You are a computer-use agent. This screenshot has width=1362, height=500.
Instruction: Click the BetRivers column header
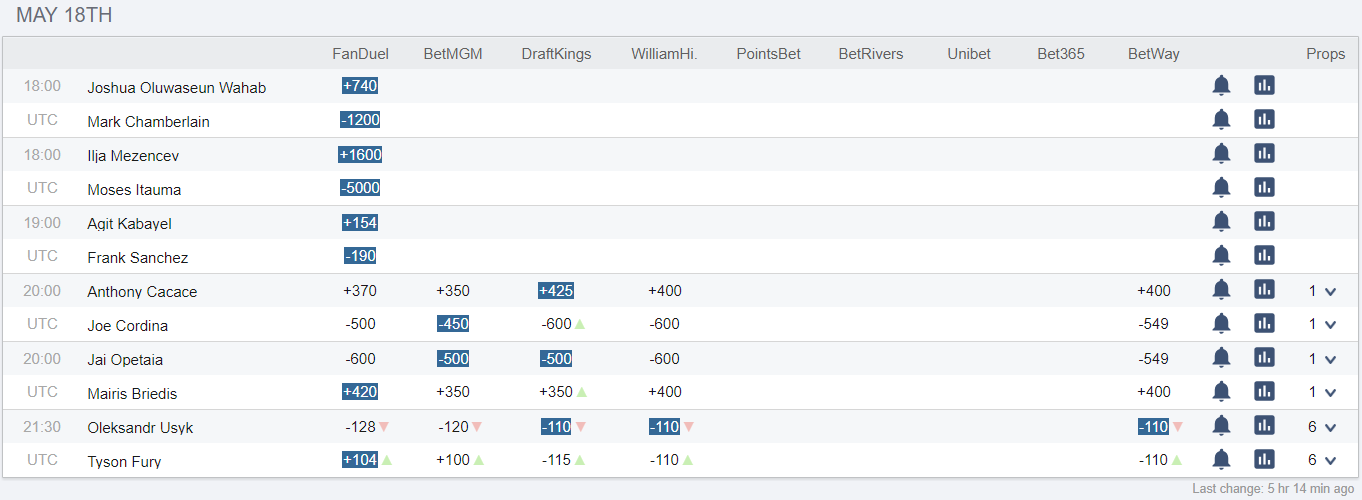click(870, 54)
